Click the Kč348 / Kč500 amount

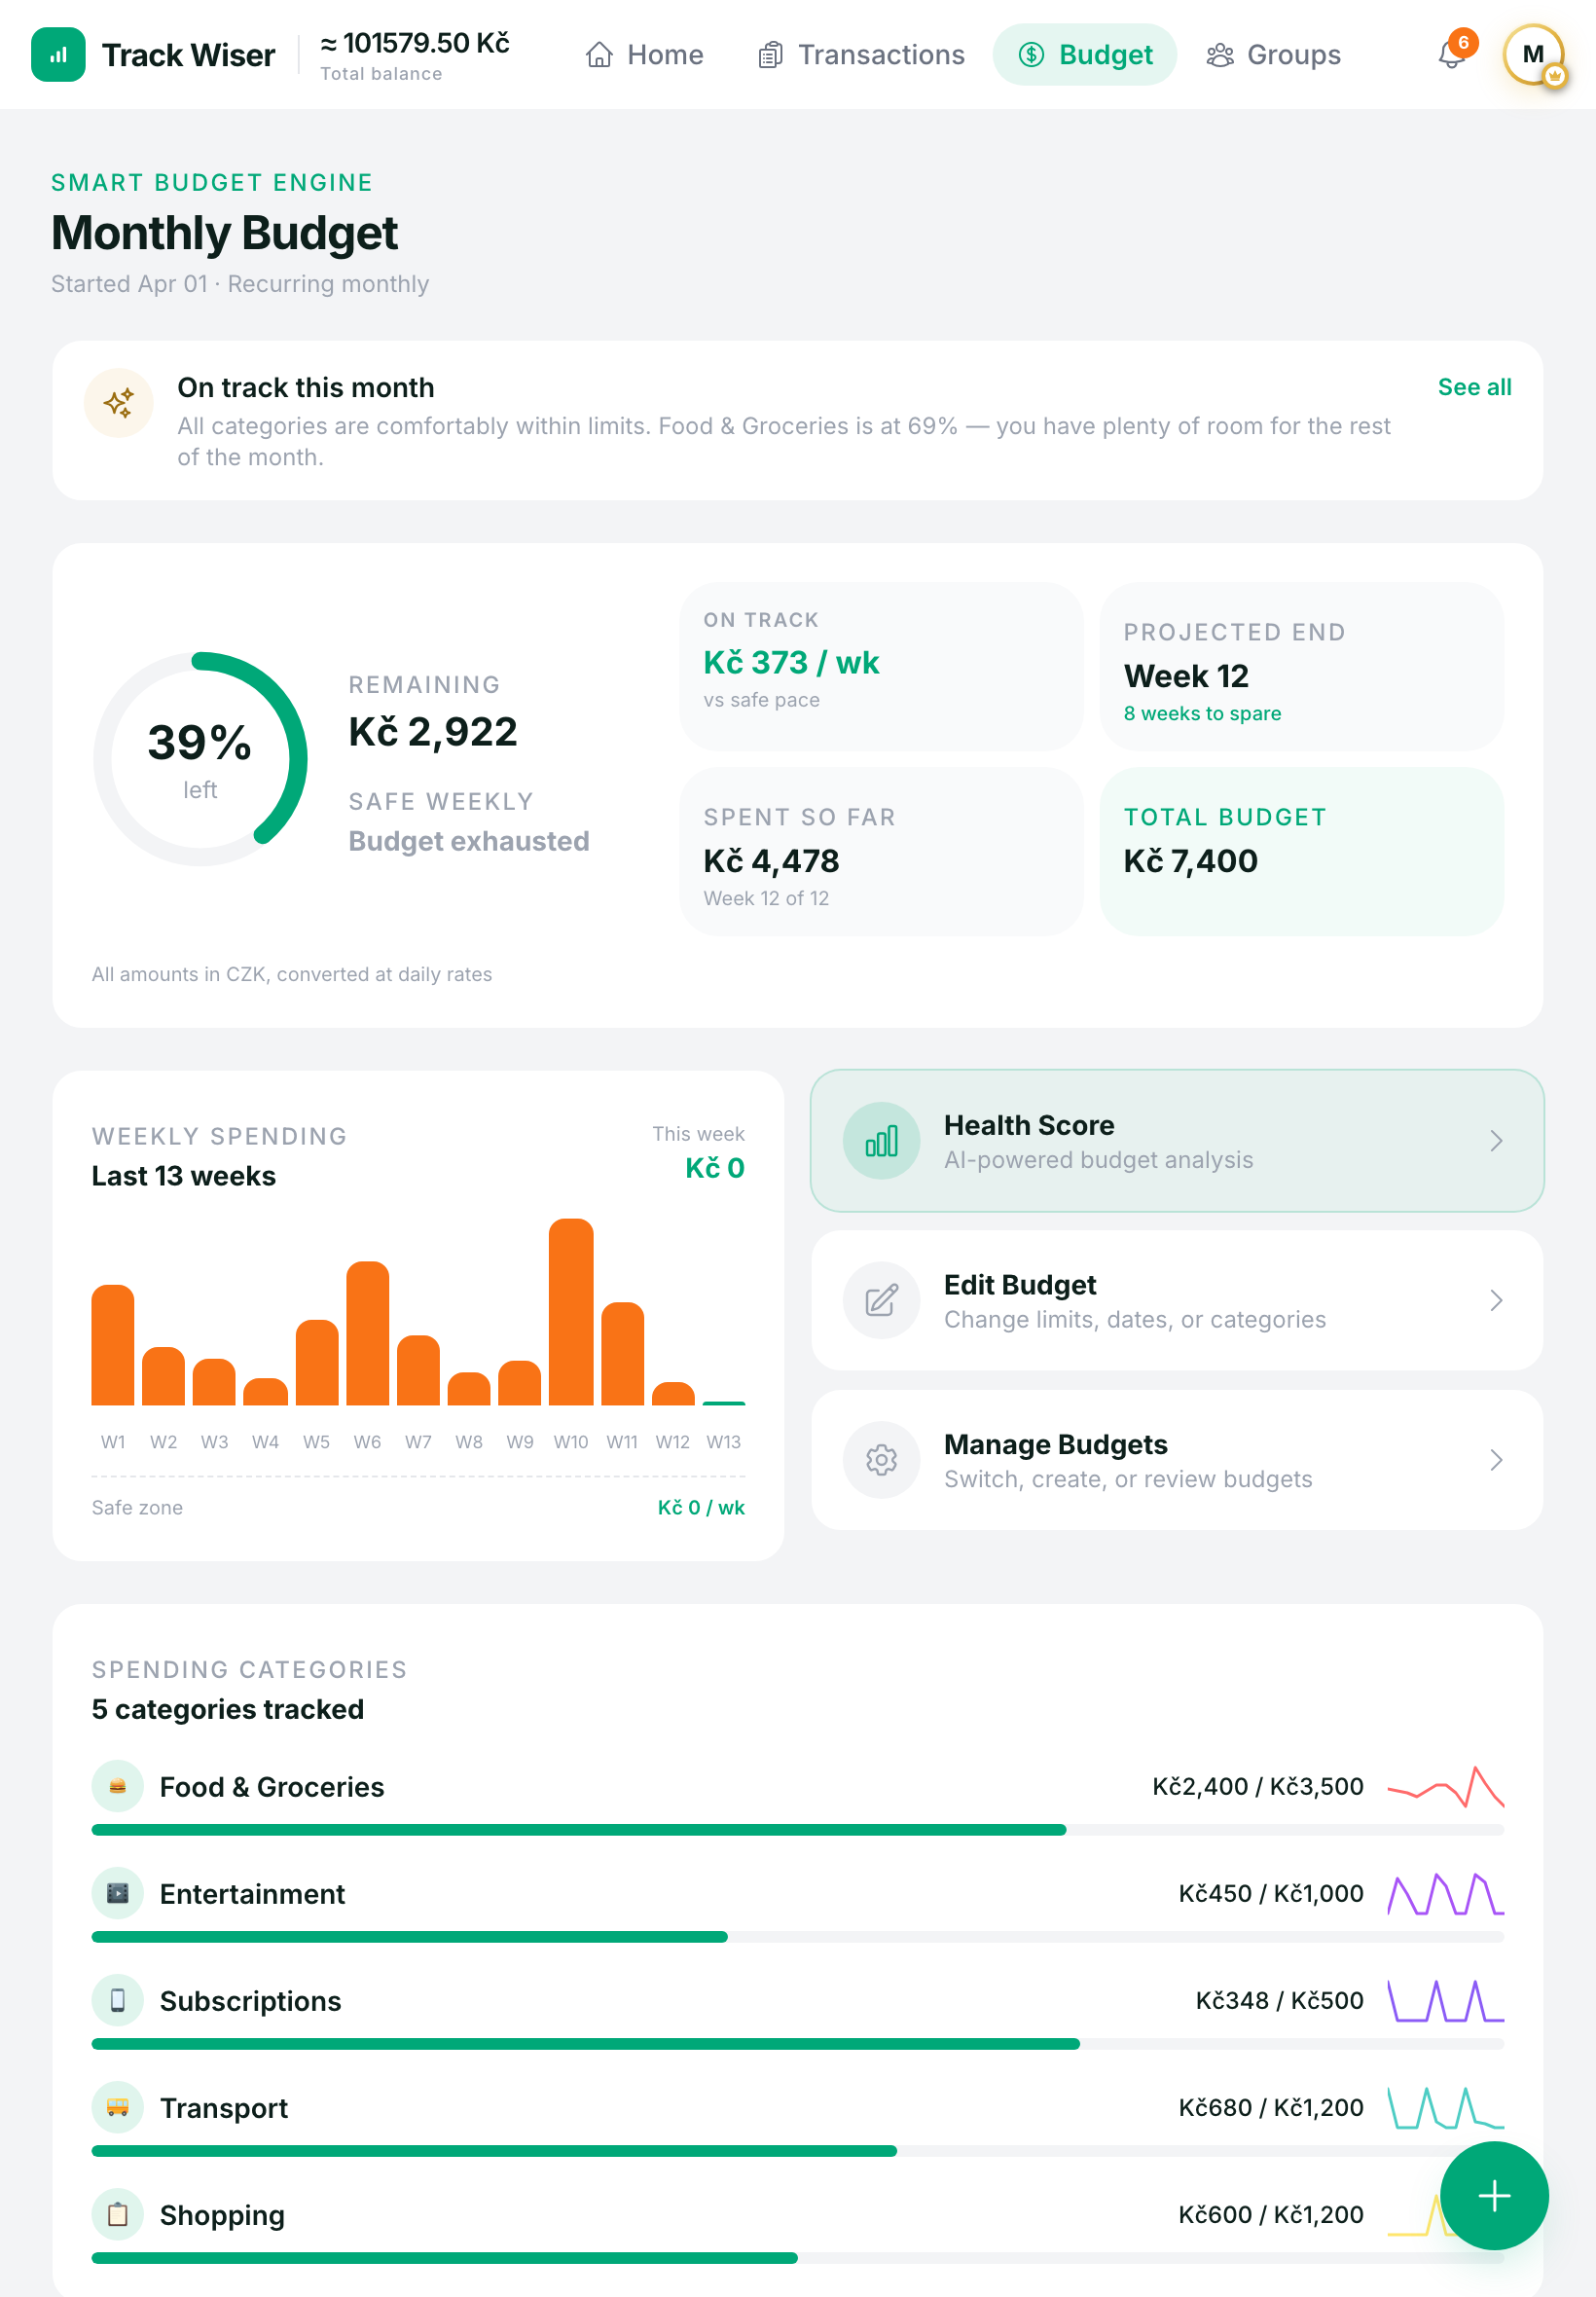[x=1279, y=2000]
